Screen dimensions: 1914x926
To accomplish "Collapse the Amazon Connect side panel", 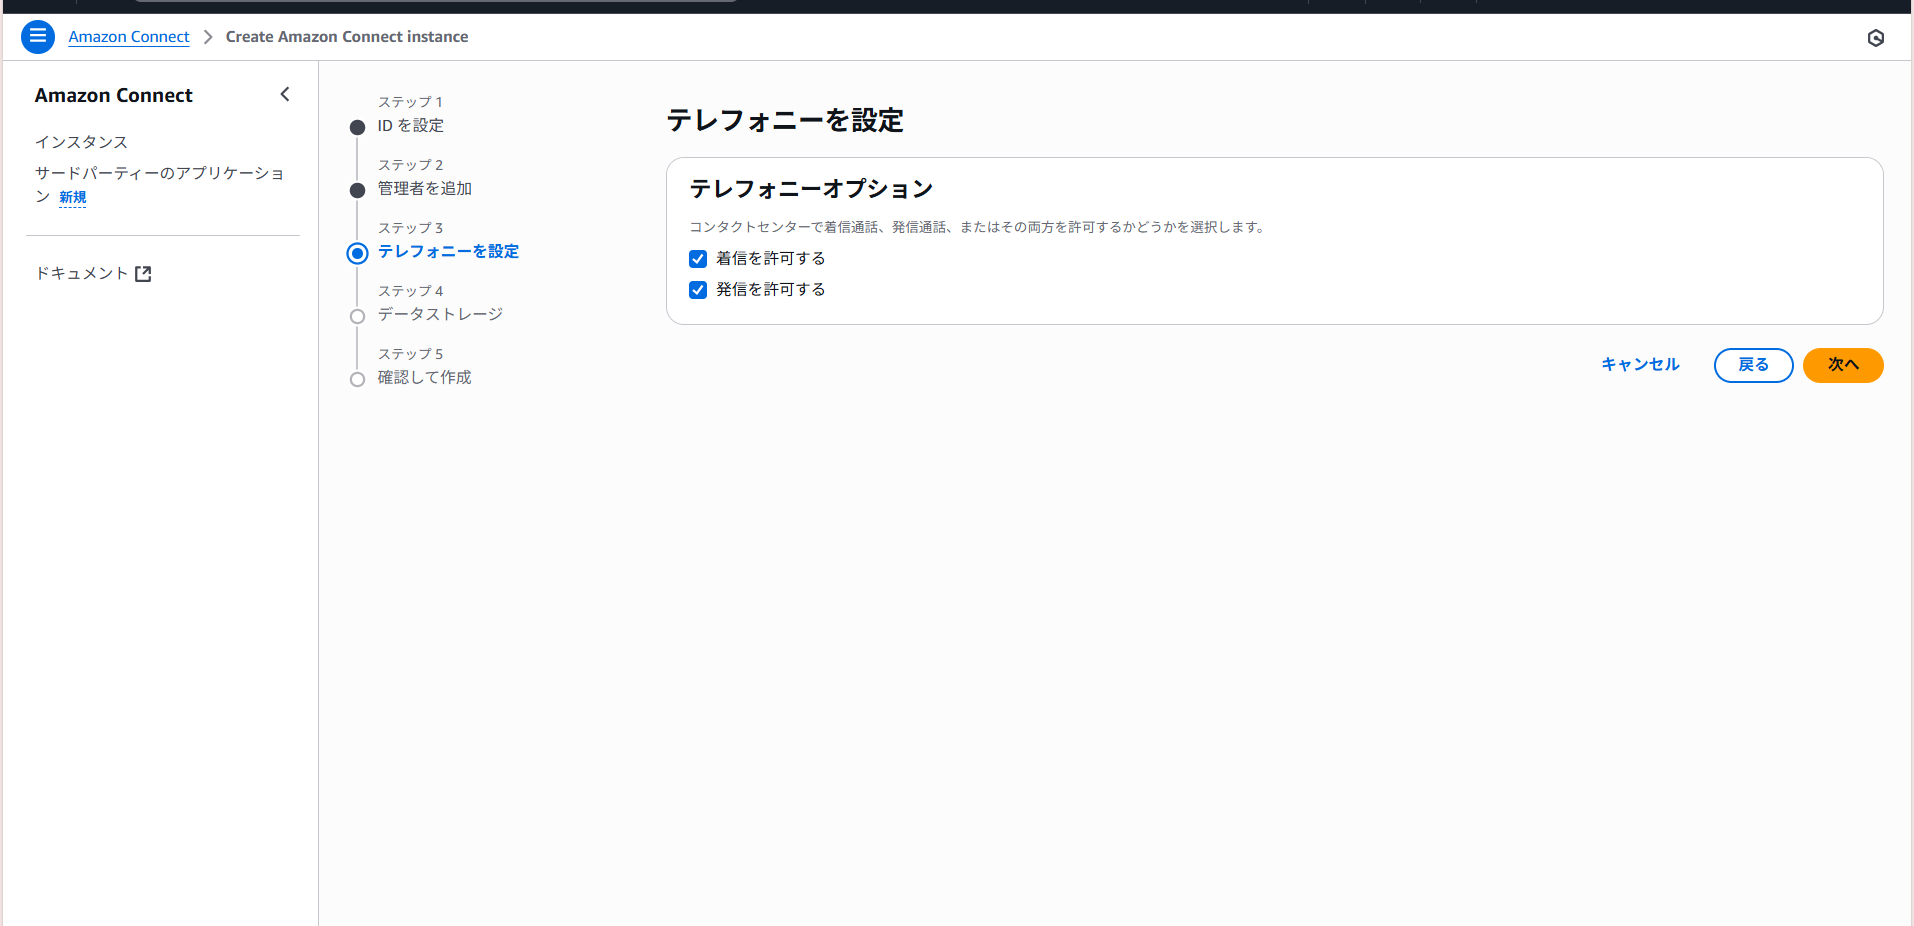I will (285, 94).
